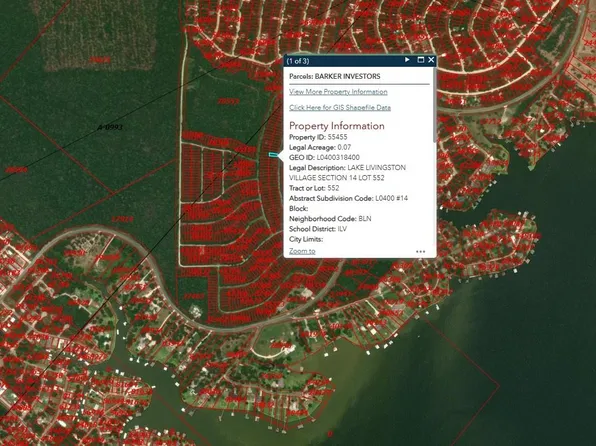Viewport: 596px width, 446px height.
Task: Click the Property ID value 55455
Action: click(x=337, y=137)
